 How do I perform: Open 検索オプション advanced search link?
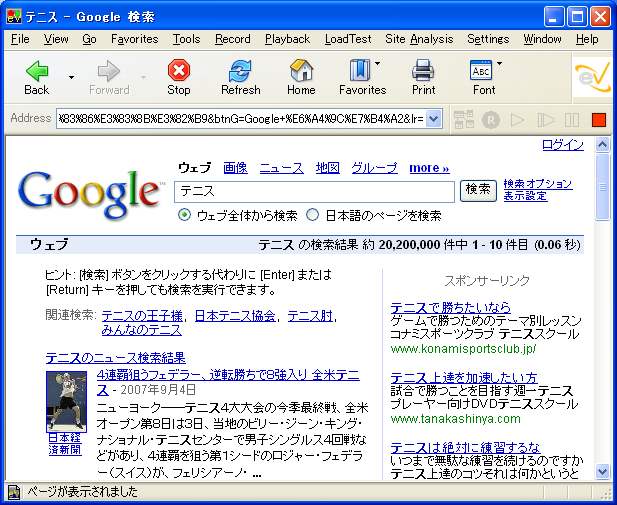[x=538, y=184]
